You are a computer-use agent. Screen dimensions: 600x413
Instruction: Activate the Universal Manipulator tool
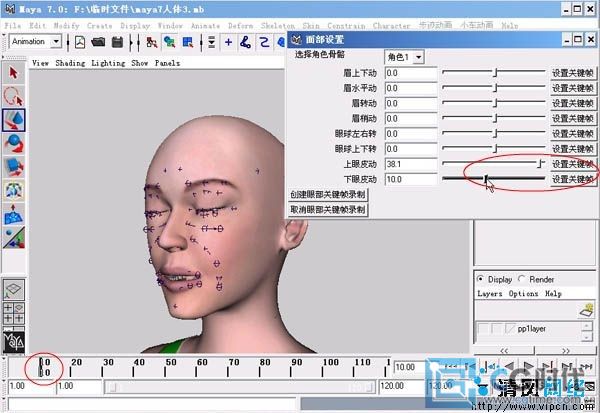14,190
